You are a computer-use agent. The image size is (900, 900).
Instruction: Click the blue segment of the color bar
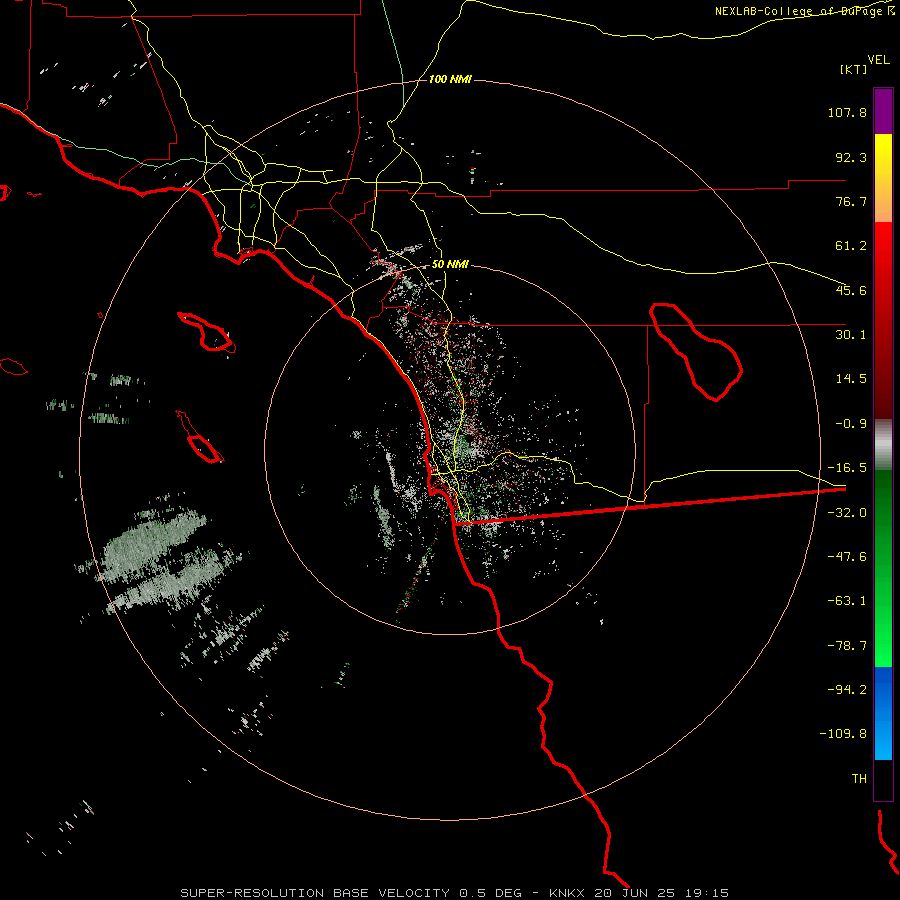tap(883, 713)
